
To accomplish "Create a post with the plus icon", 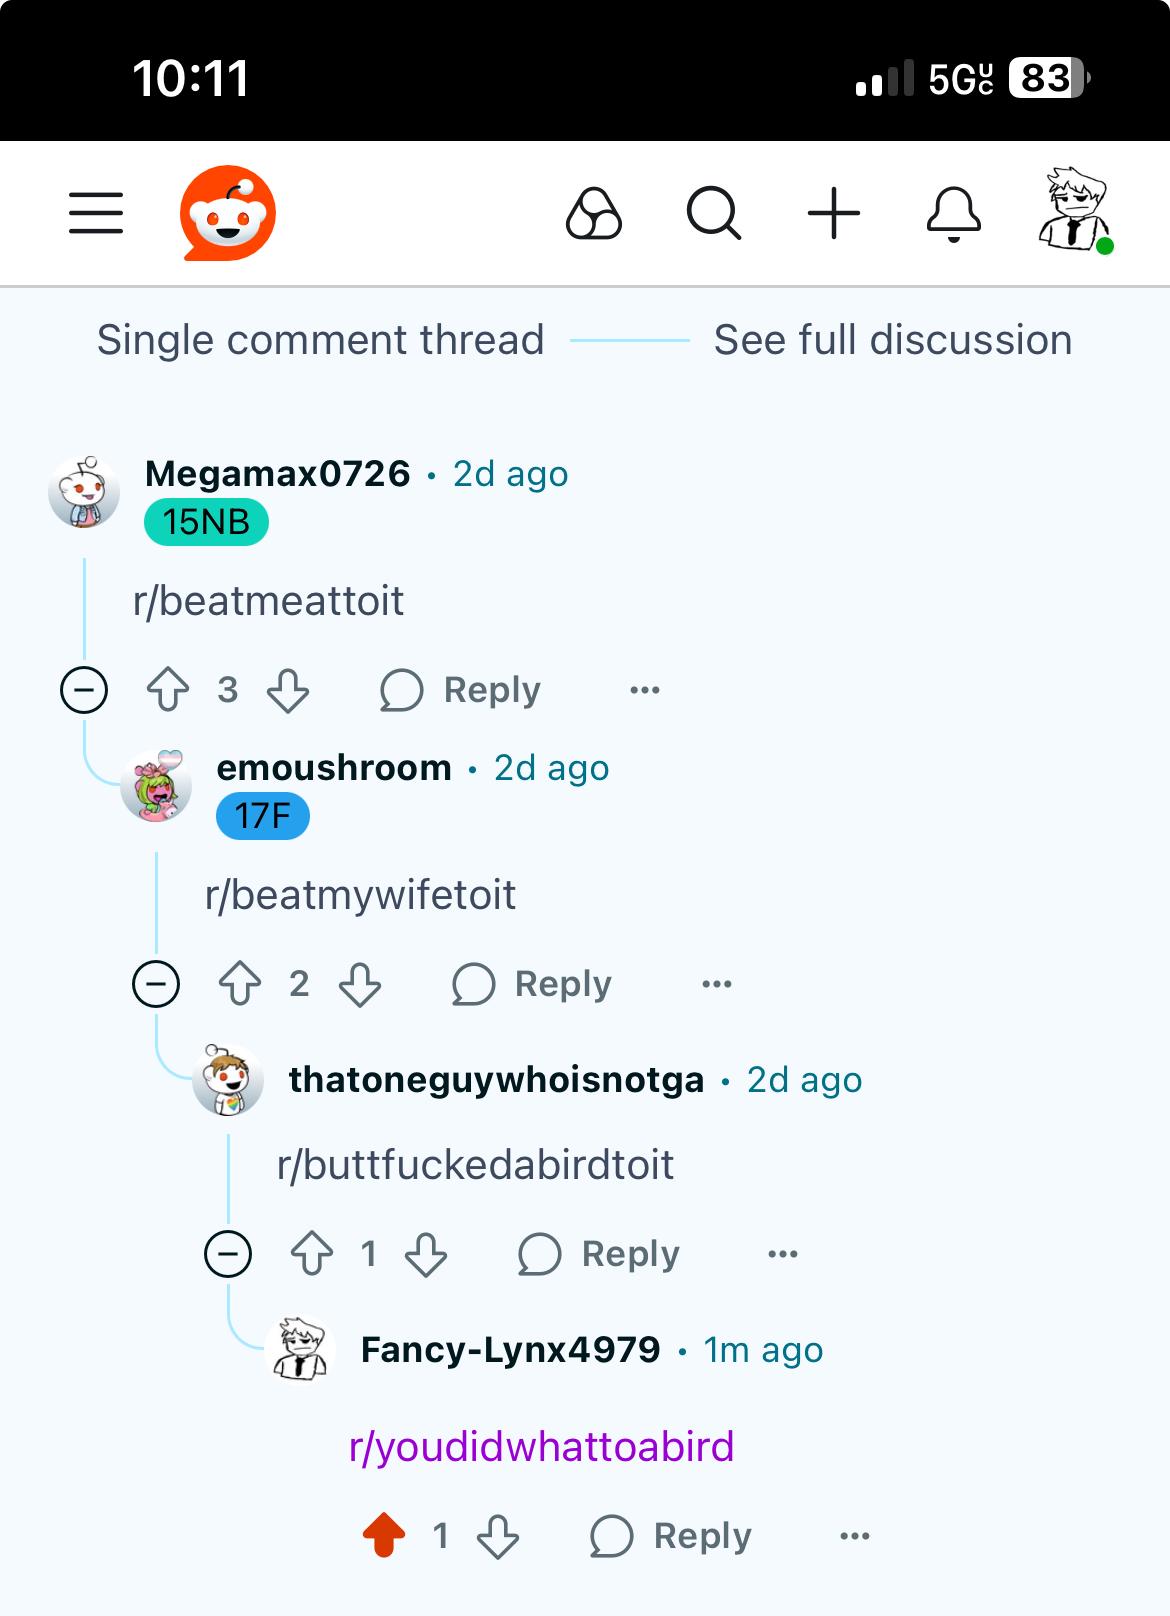I will (x=834, y=213).
